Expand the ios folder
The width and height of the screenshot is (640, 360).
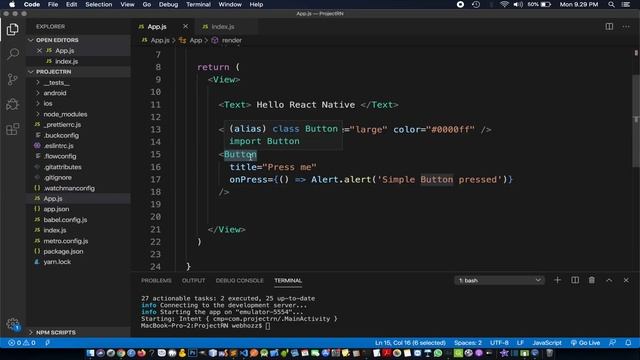point(48,104)
